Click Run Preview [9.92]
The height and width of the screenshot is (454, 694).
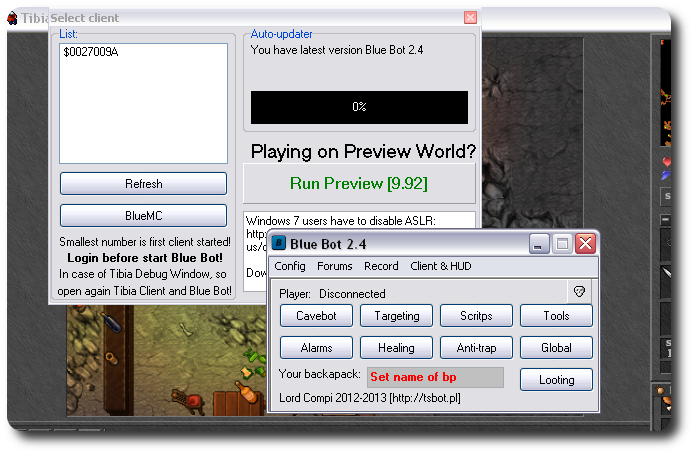pyautogui.click(x=359, y=184)
